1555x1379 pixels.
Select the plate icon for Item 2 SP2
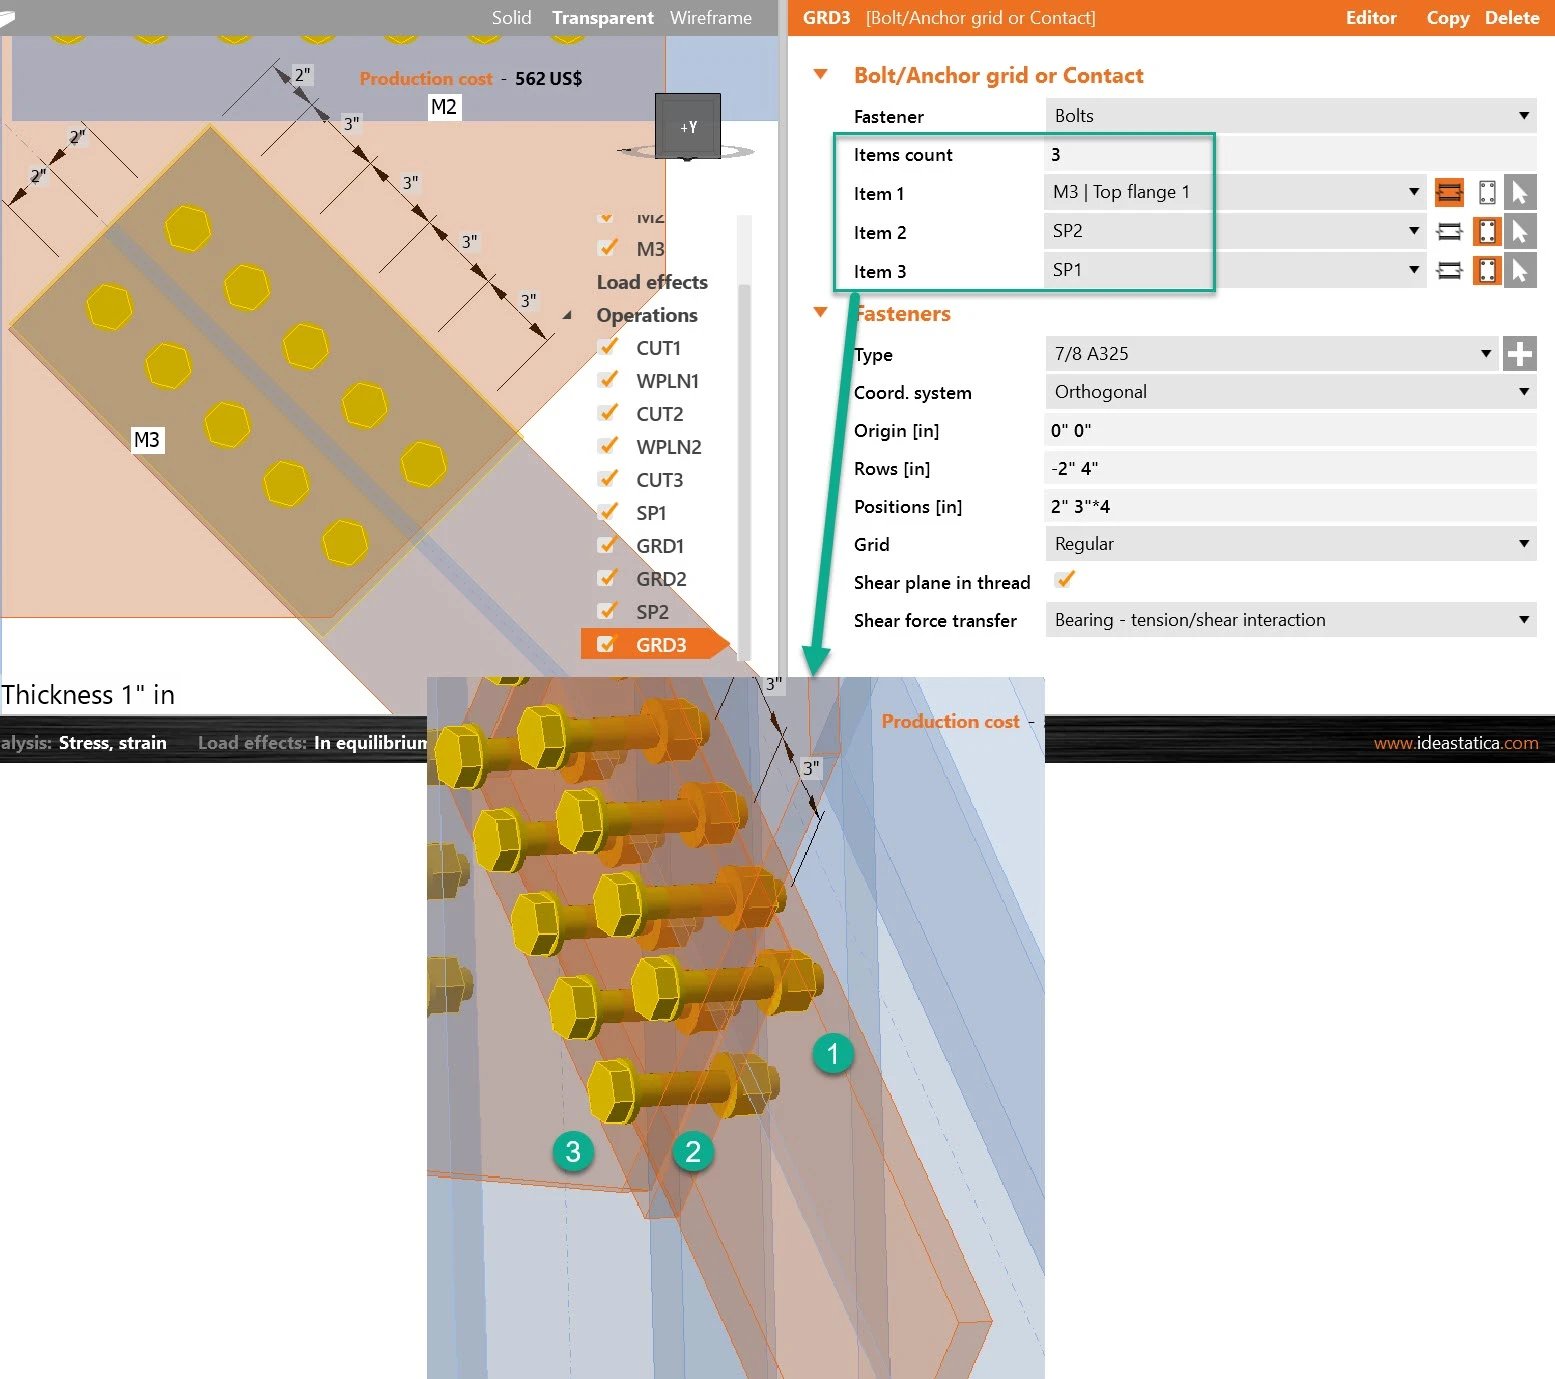point(1487,231)
